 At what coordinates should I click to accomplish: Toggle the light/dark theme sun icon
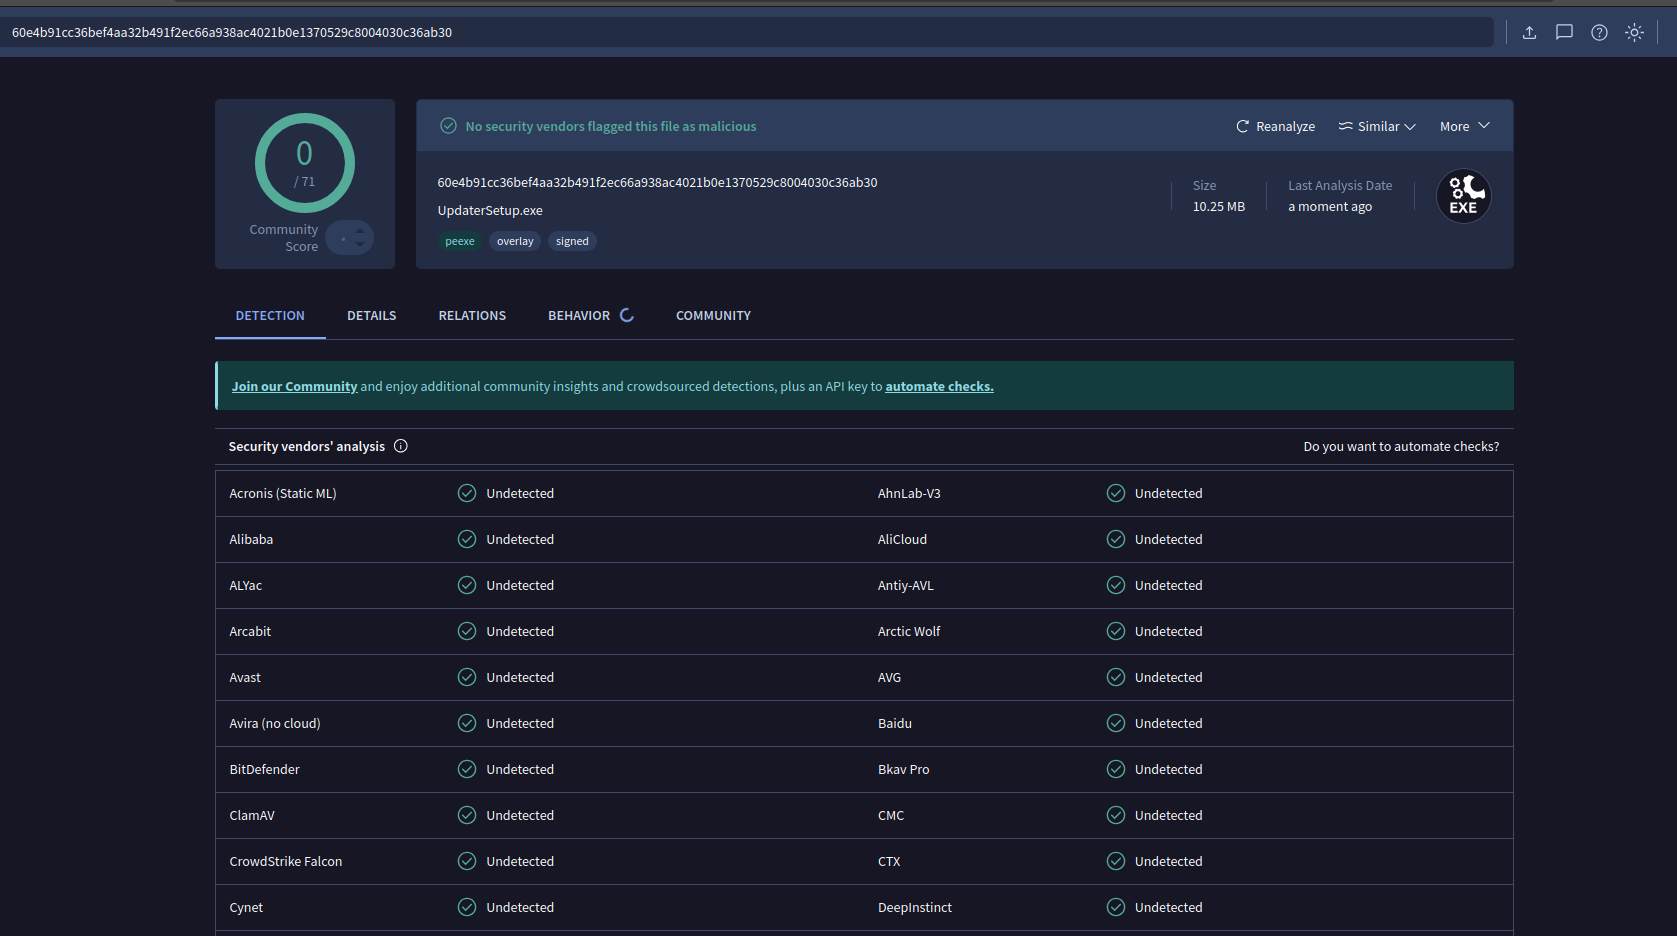pos(1634,33)
